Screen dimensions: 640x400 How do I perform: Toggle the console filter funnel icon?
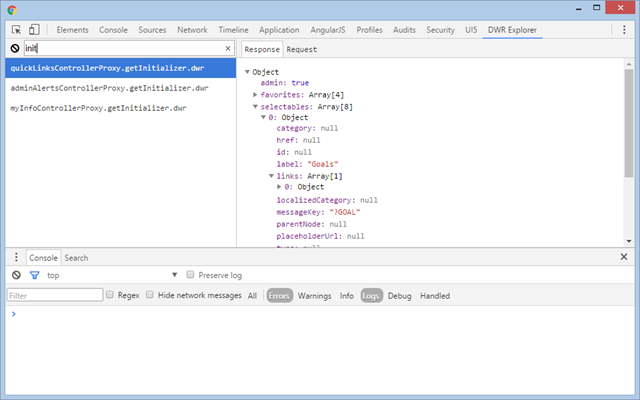pos(34,275)
